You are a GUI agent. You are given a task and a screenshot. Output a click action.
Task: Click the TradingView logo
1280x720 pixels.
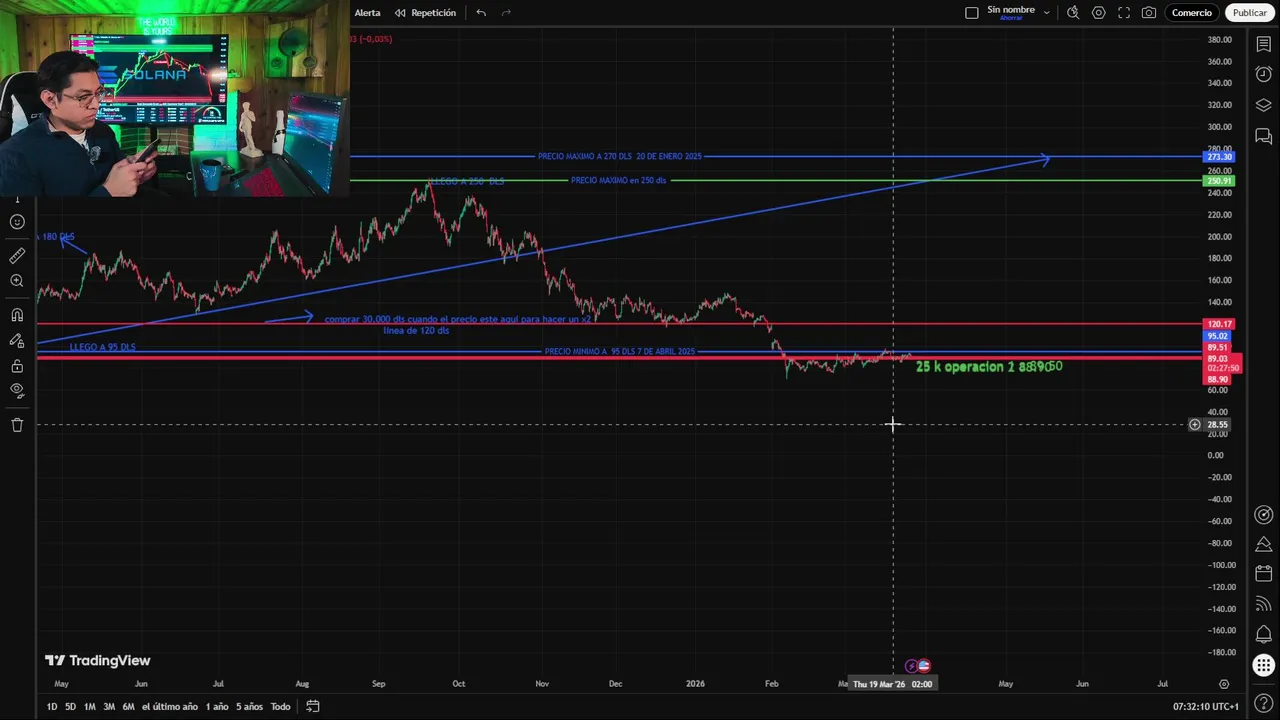97,661
